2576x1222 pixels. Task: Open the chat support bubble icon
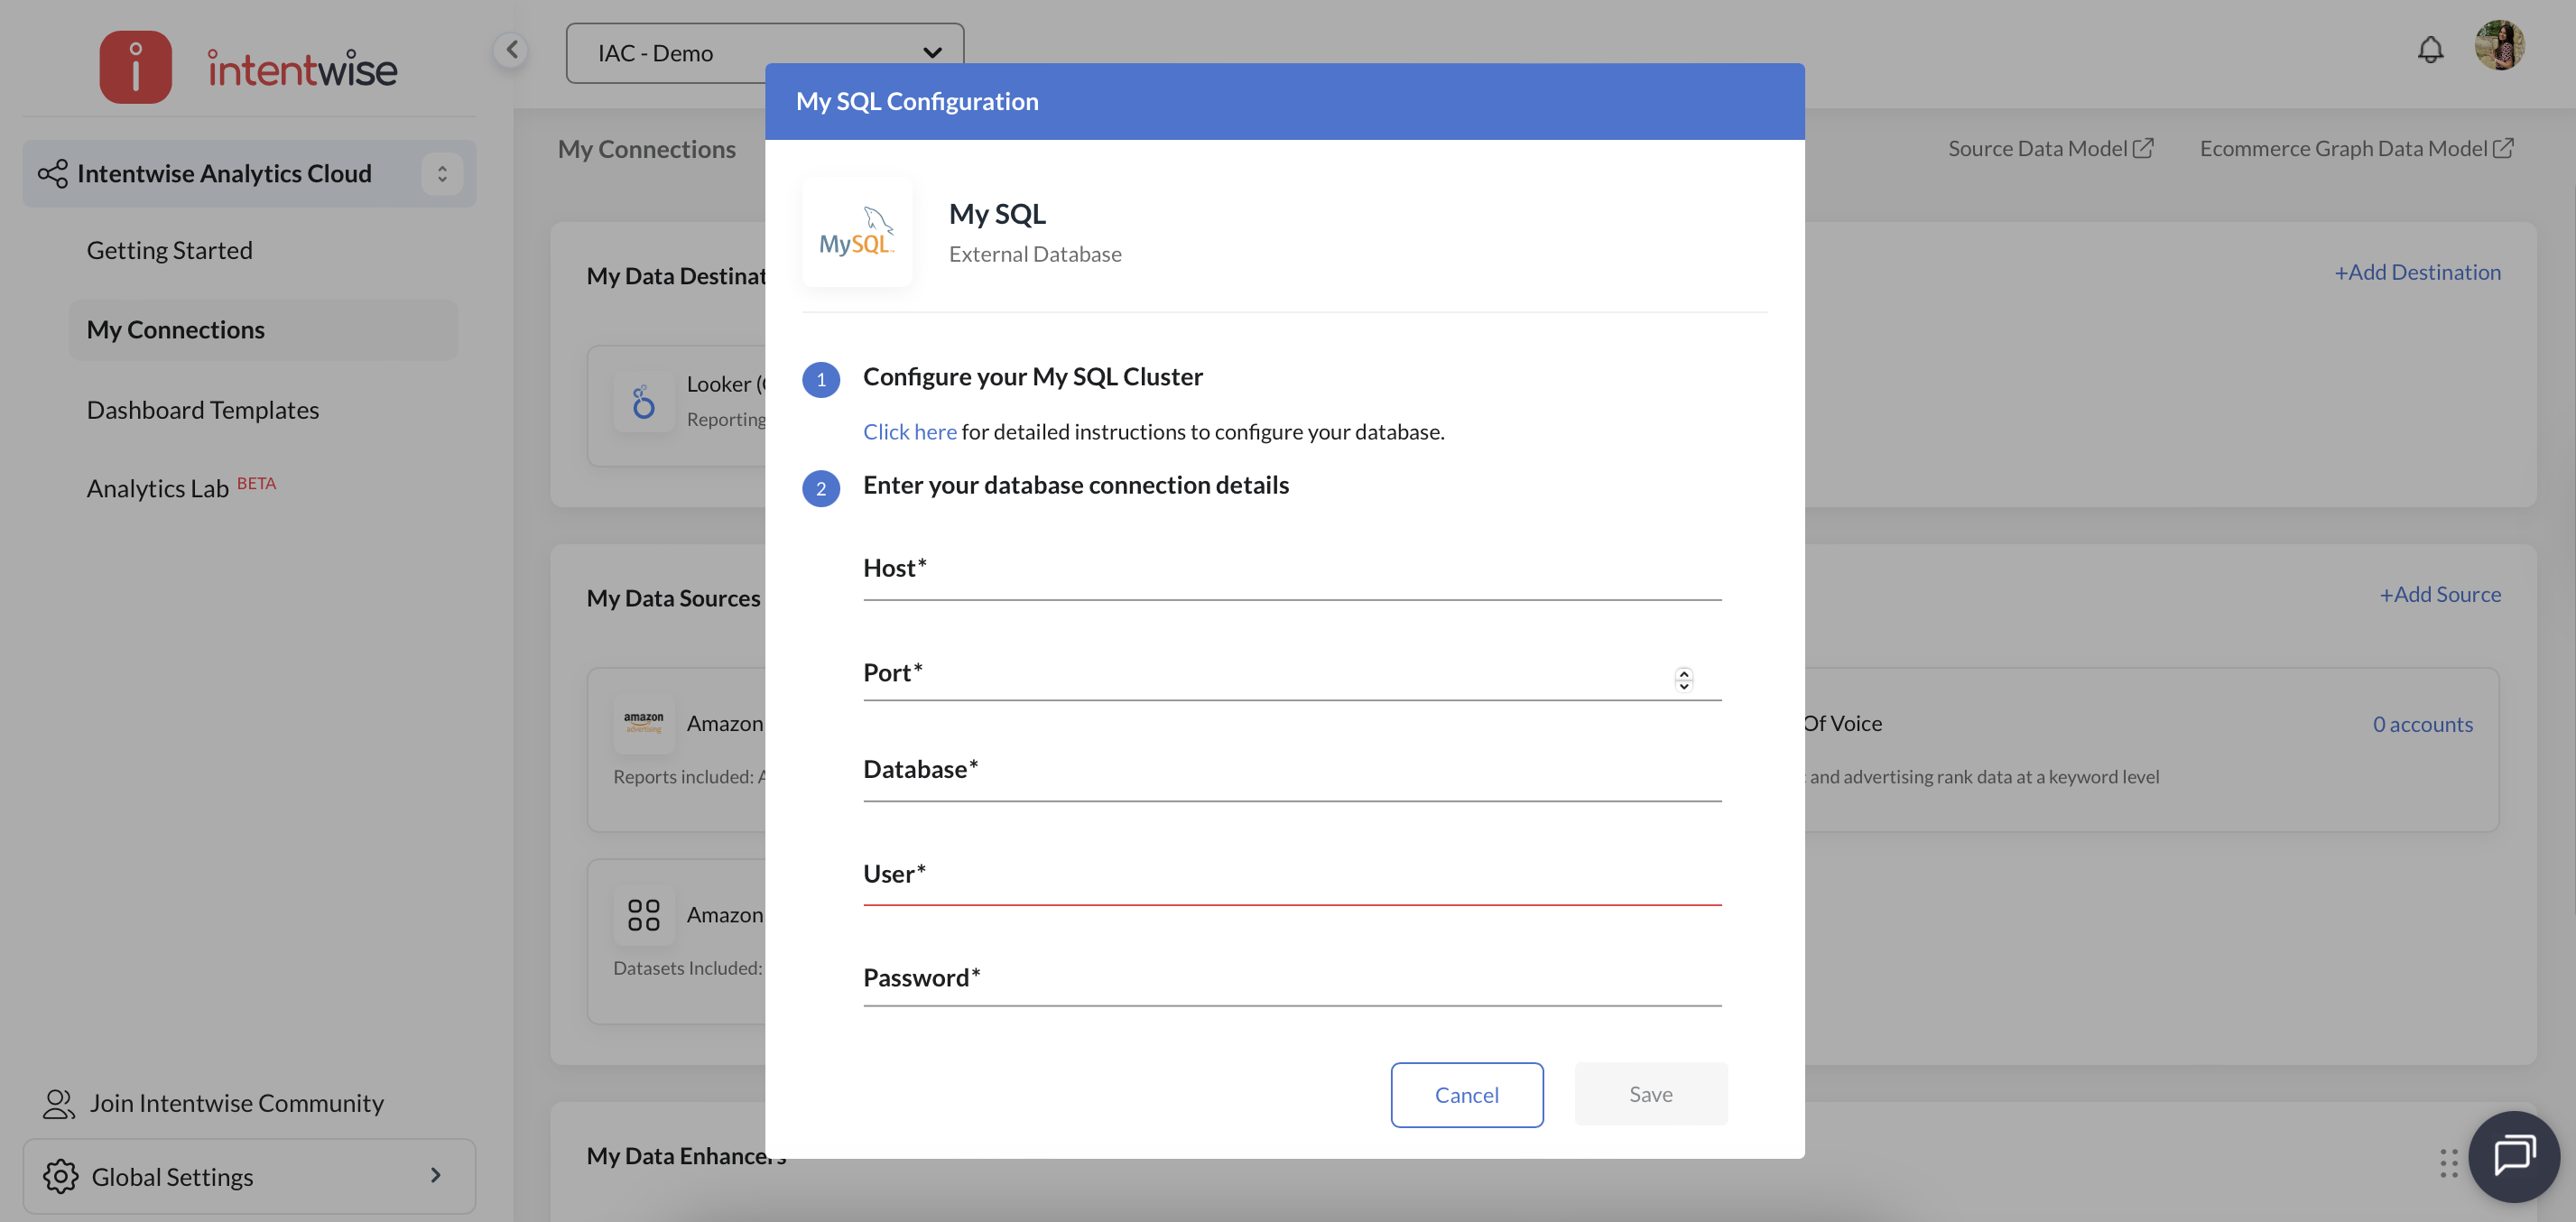coord(2513,1155)
